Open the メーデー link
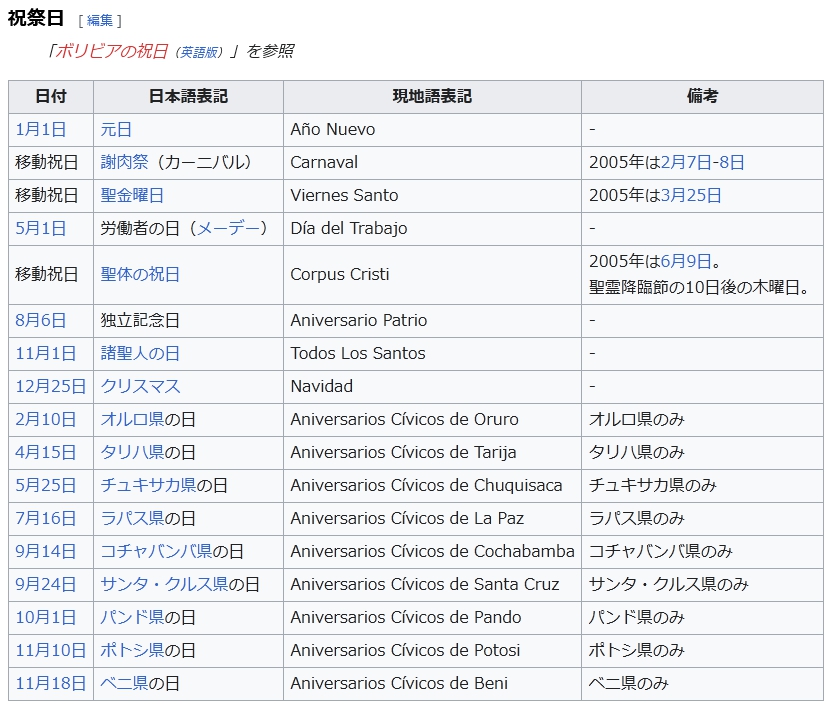Viewport: 832px width, 710px height. pos(230,228)
